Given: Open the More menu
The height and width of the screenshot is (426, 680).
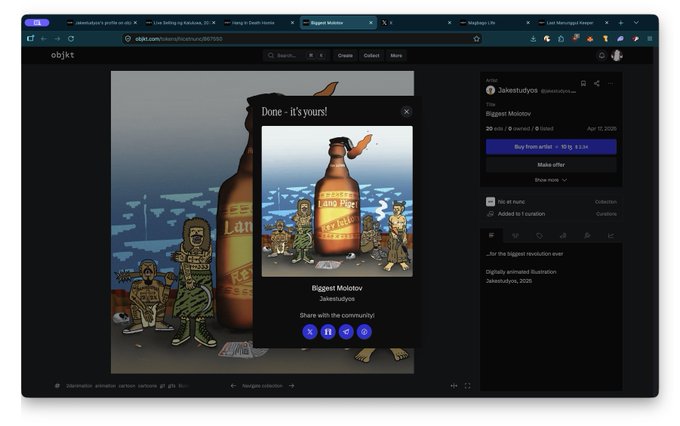Looking at the screenshot, I should pos(396,56).
